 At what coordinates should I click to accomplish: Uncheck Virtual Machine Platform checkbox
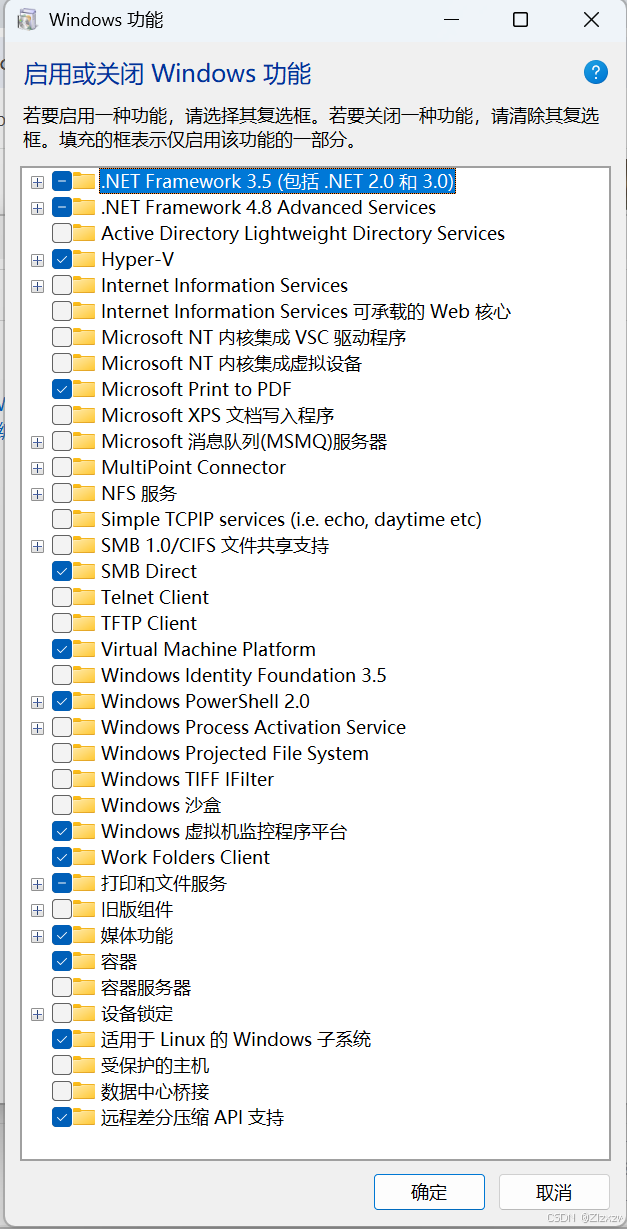point(61,649)
